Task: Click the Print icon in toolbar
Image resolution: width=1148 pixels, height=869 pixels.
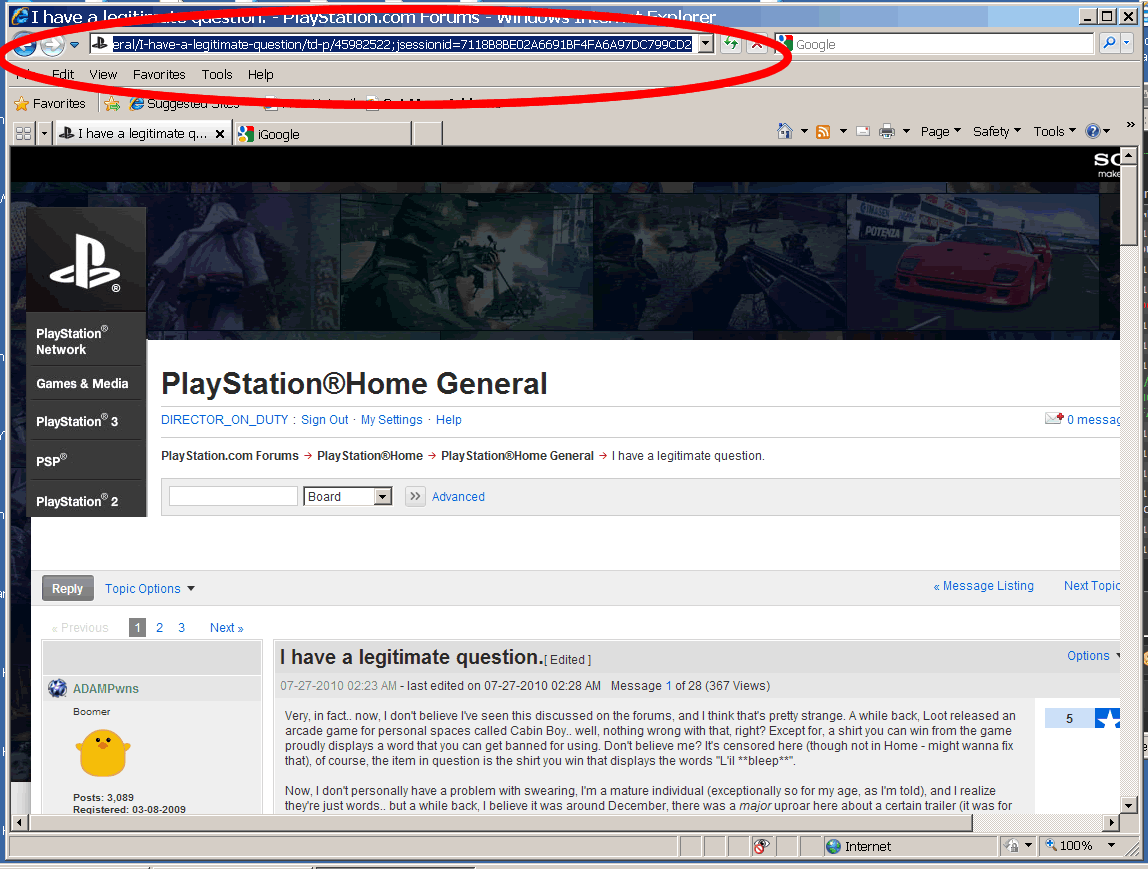Action: coord(887,132)
